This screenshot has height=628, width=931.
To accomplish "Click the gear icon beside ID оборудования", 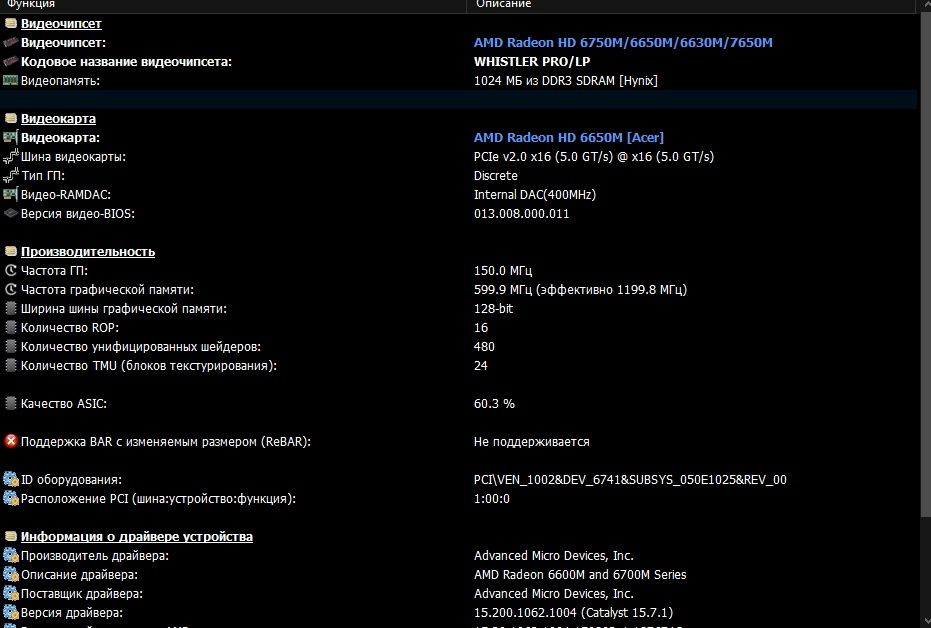I will point(11,479).
